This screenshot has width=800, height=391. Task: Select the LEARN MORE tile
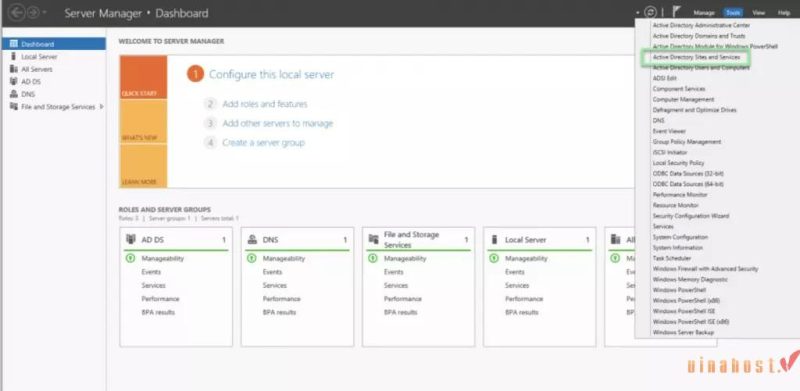(x=143, y=166)
